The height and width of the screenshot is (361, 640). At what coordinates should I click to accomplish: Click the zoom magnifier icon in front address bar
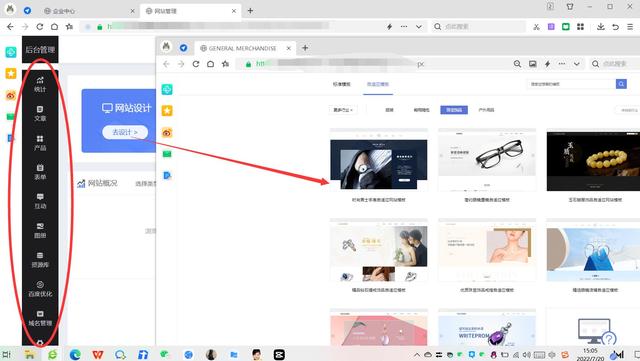click(517, 64)
